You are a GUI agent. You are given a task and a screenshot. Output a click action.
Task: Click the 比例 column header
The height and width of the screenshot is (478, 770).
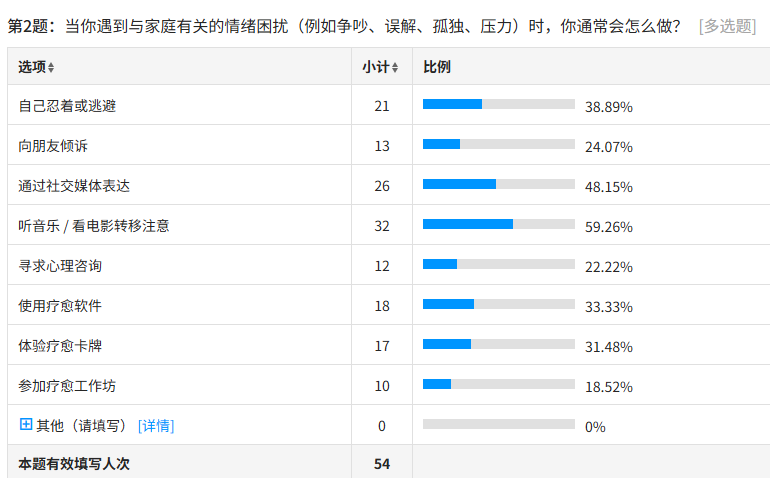click(437, 67)
